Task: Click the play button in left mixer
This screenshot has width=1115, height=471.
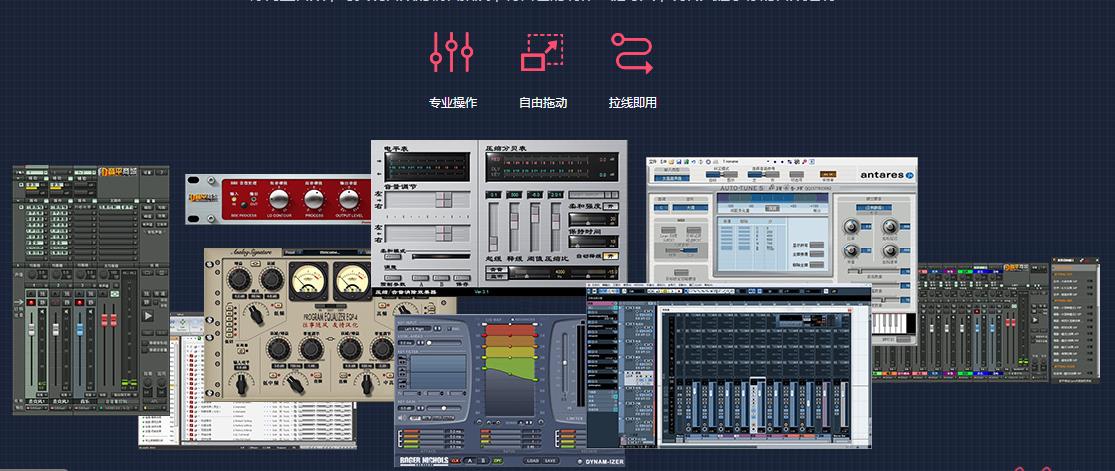Action: tap(148, 315)
